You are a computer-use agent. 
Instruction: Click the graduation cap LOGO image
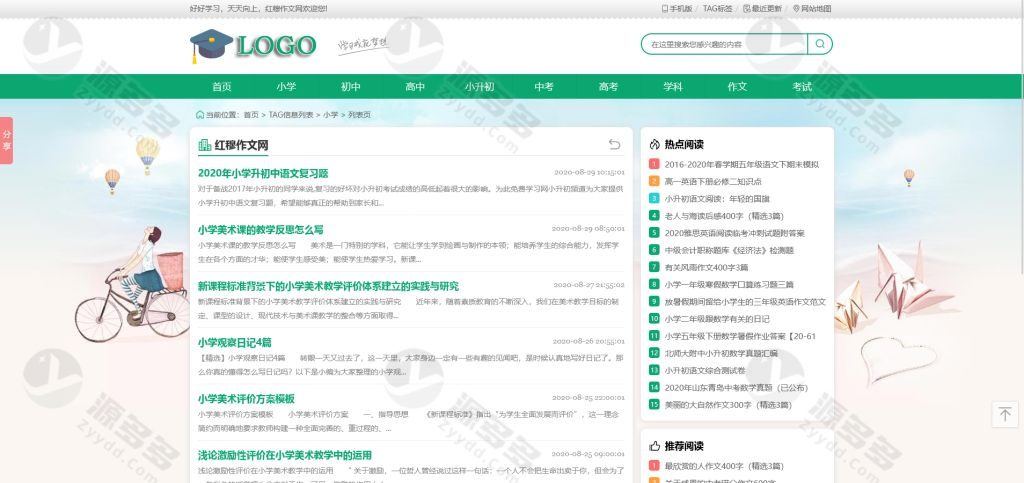click(253, 45)
